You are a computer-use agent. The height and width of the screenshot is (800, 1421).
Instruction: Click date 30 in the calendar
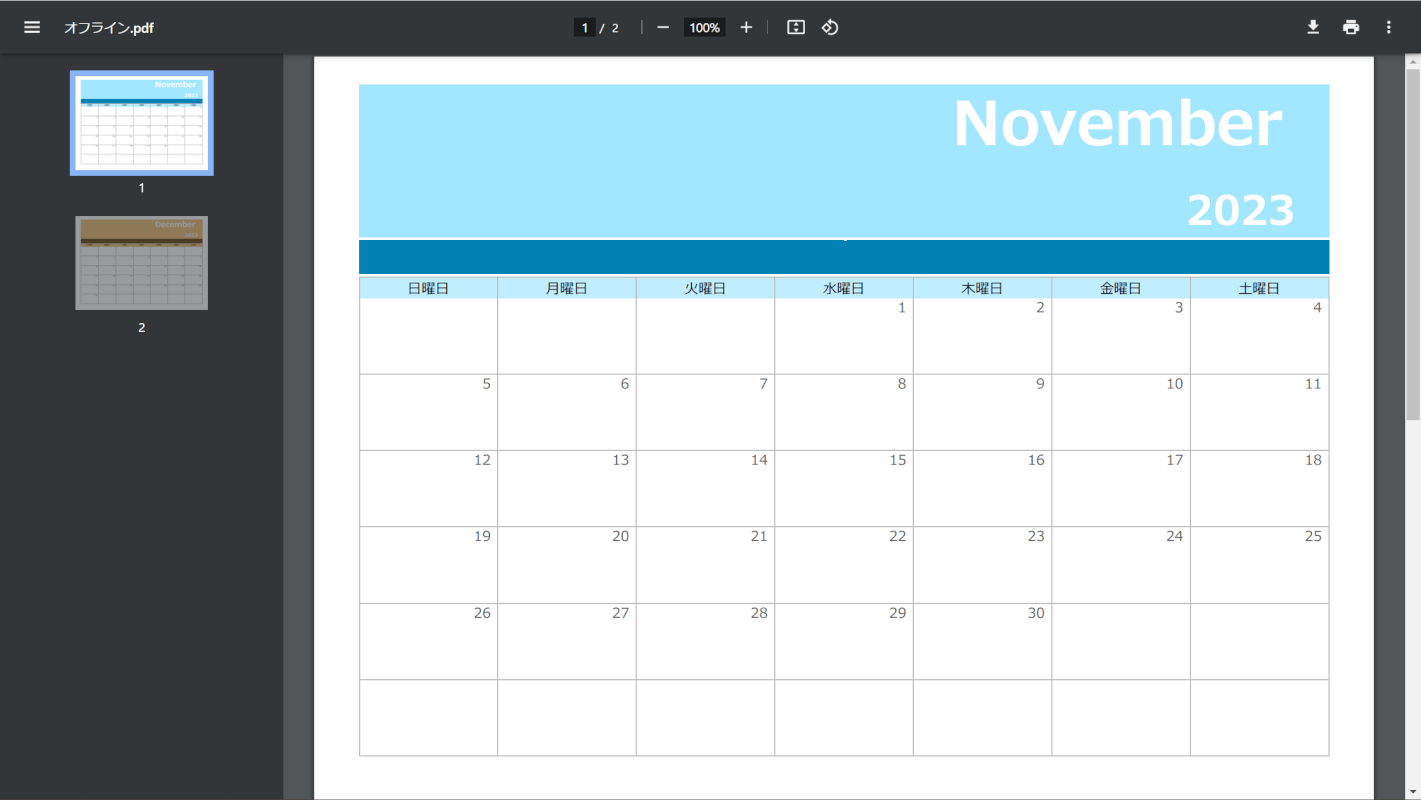[1036, 613]
